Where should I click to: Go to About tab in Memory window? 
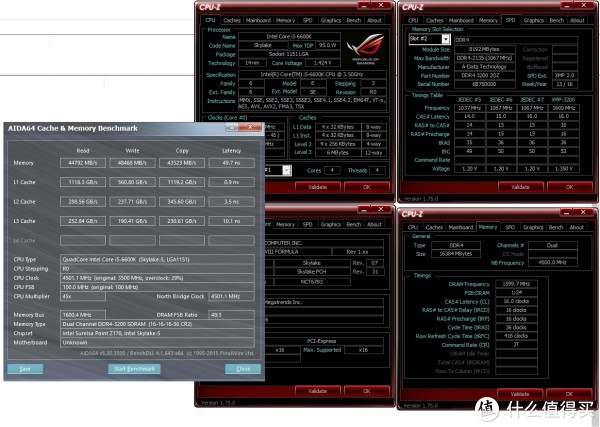(x=577, y=227)
